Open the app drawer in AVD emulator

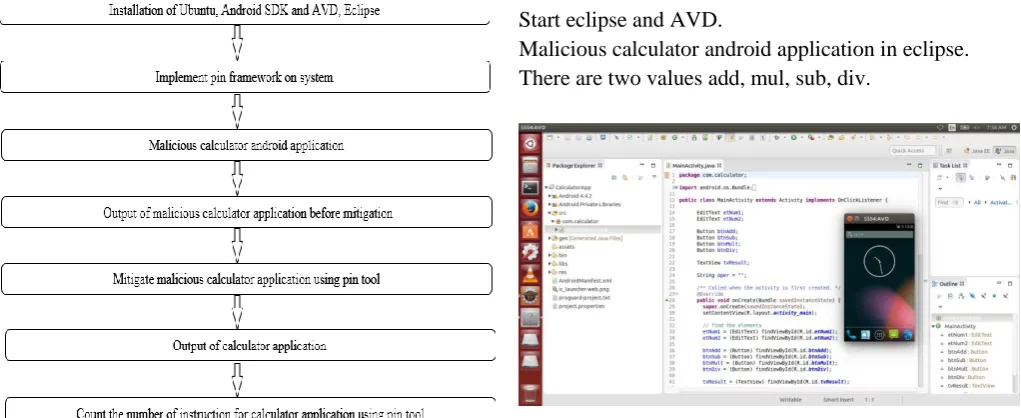tap(879, 335)
